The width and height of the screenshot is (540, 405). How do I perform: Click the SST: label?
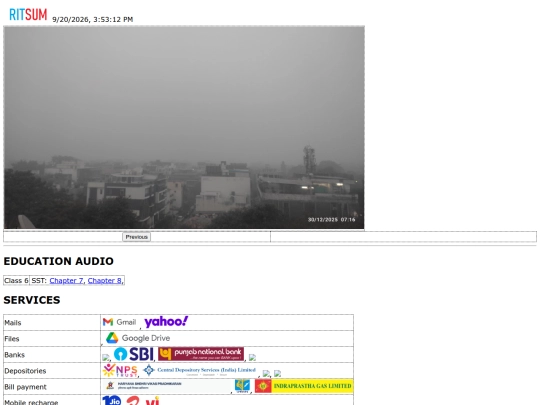pos(39,281)
